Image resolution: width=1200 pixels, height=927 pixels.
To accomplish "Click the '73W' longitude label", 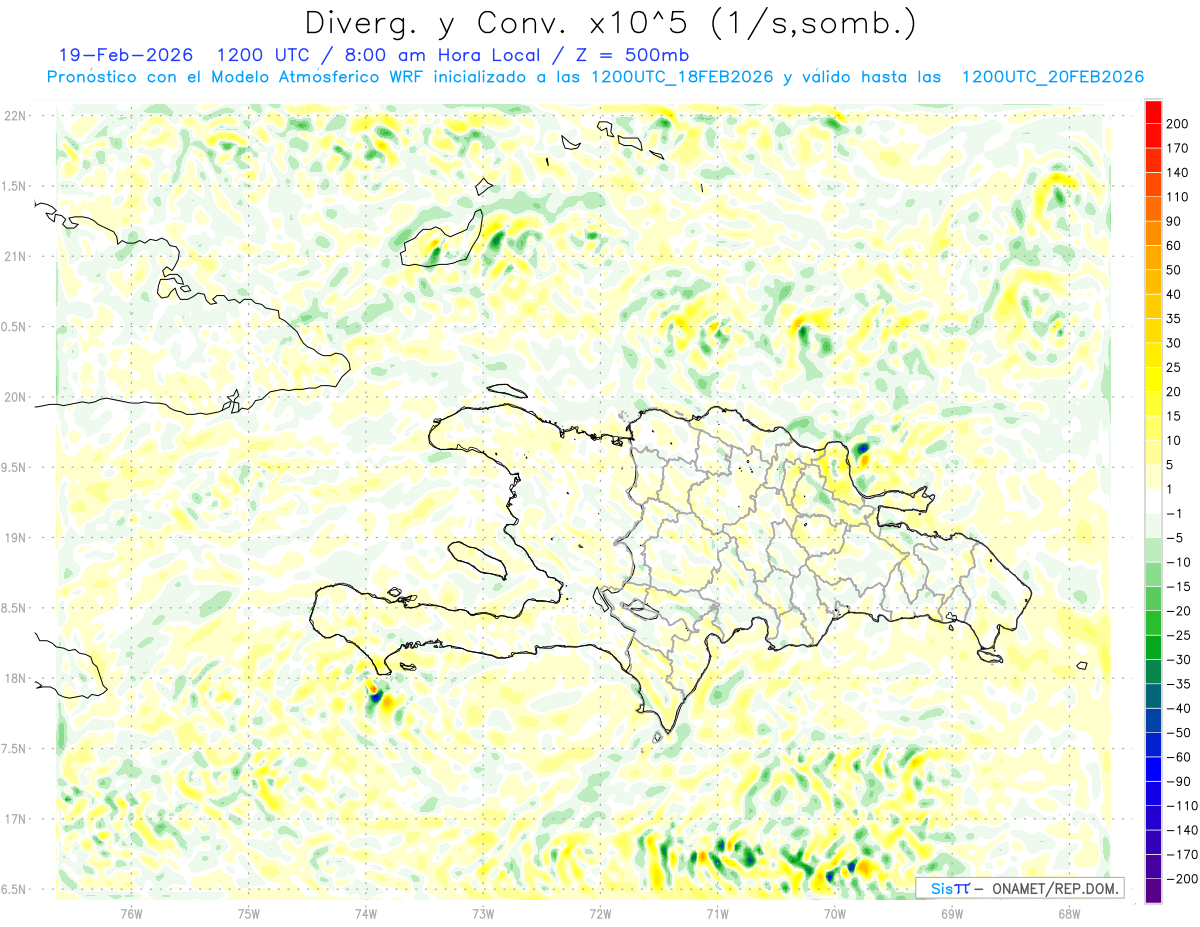I will point(483,913).
